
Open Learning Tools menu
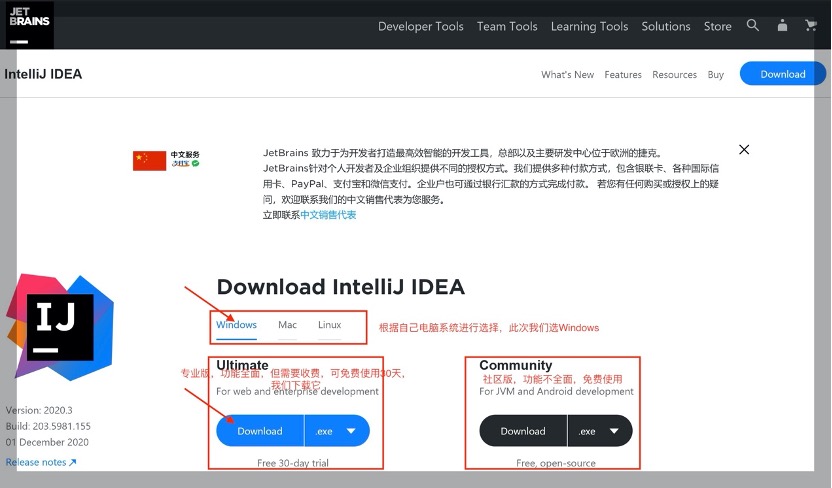(x=589, y=26)
